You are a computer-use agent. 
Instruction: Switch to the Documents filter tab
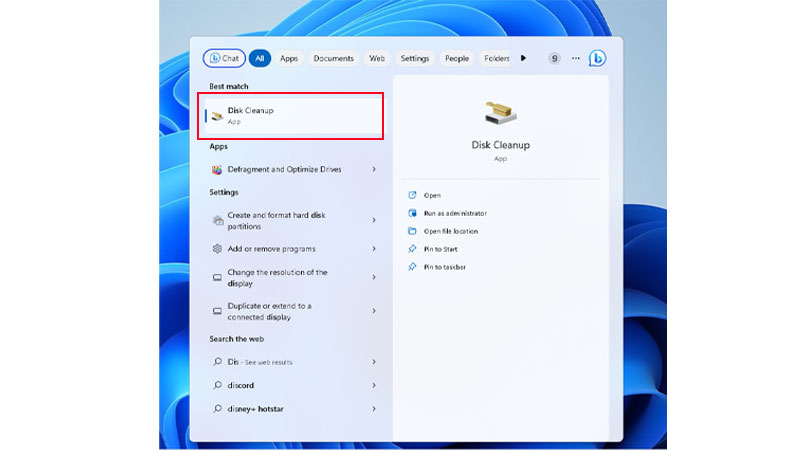coord(333,58)
